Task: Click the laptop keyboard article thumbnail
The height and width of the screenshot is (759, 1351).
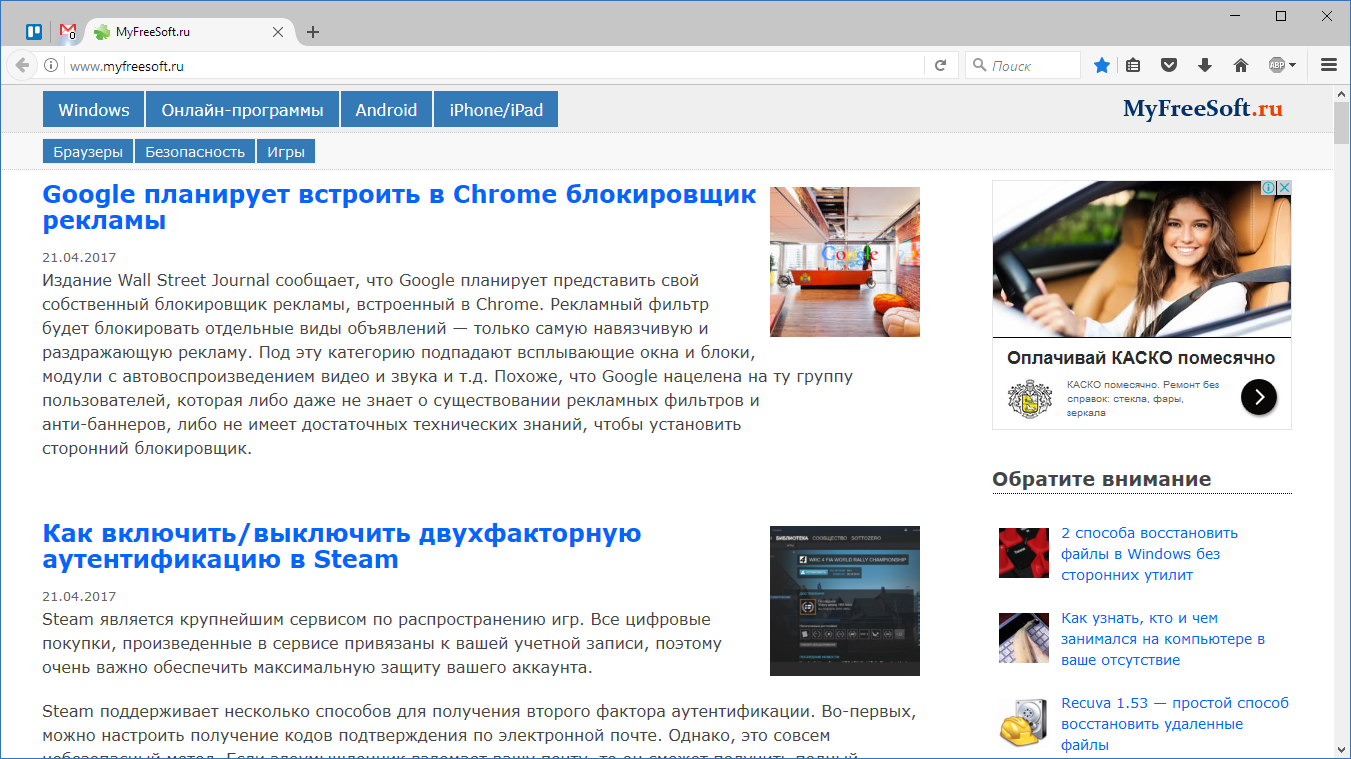Action: [1024, 638]
